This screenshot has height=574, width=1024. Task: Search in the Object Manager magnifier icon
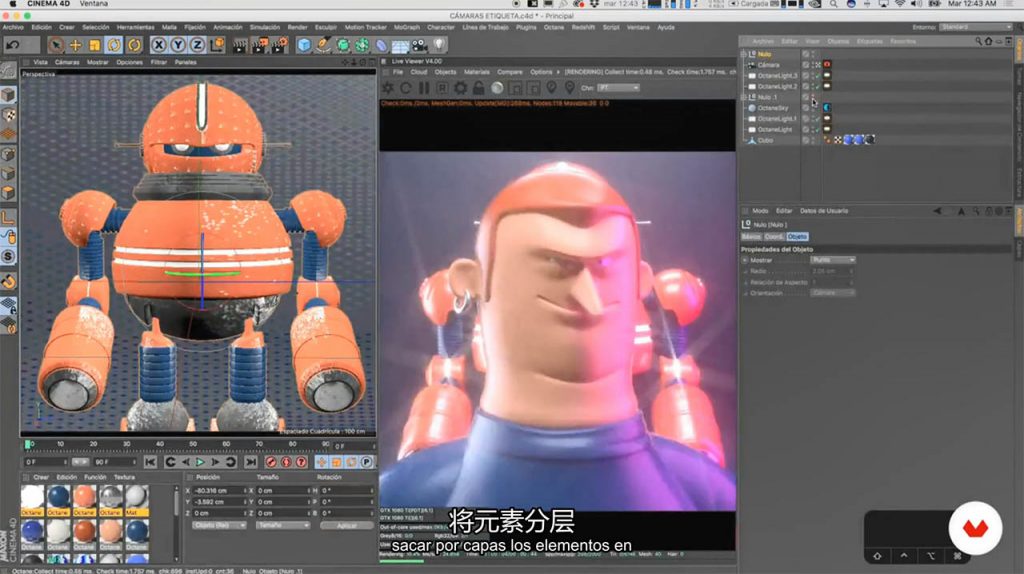pyautogui.click(x=978, y=41)
